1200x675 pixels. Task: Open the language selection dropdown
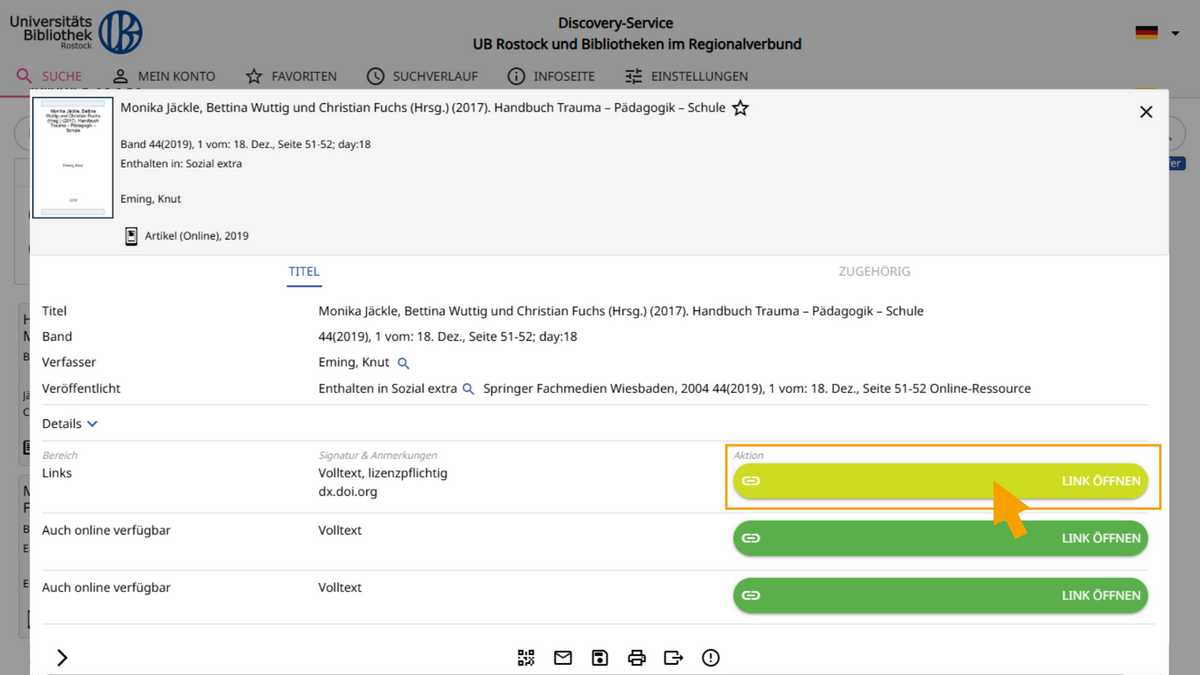1157,33
